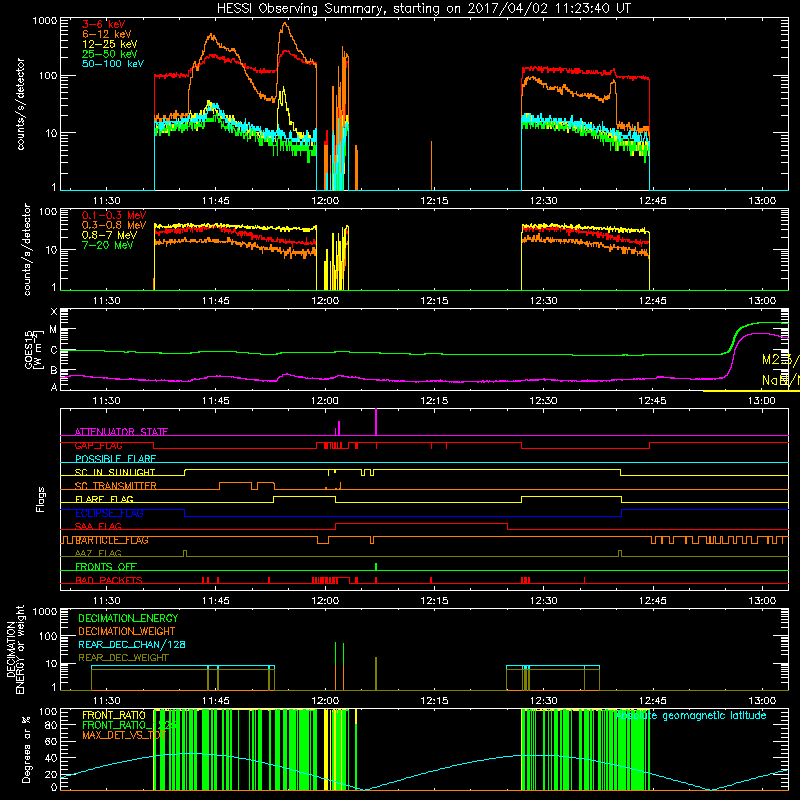Click the green FRONTS_OFF spike marker
800x800 pixels.
click(376, 567)
